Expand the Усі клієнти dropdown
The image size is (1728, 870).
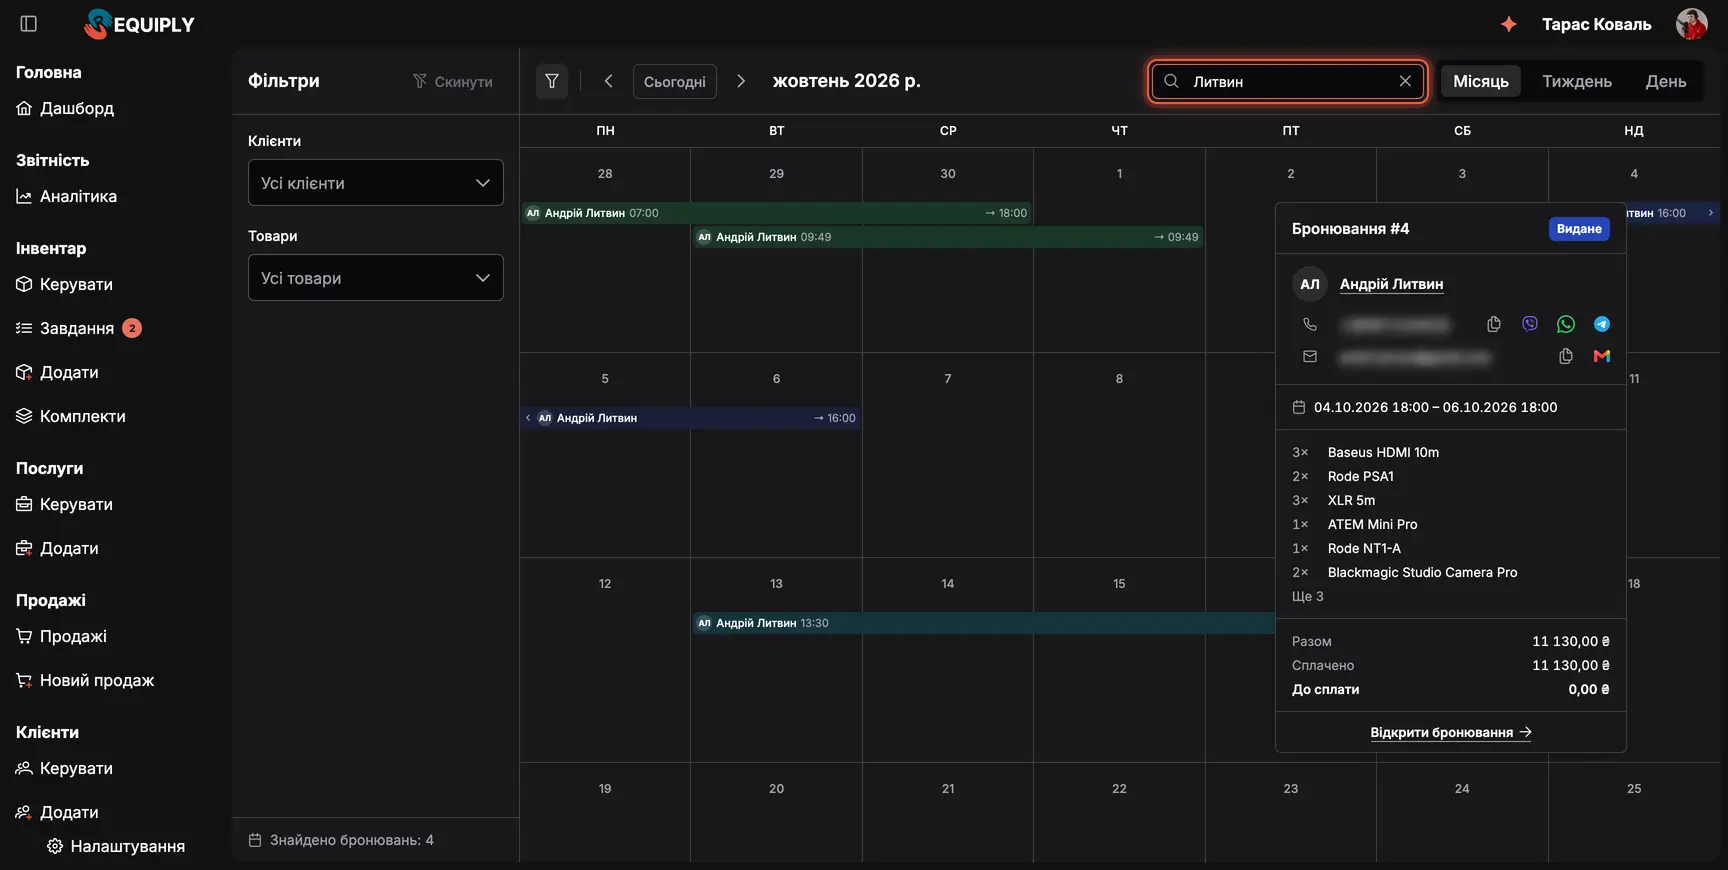376,183
